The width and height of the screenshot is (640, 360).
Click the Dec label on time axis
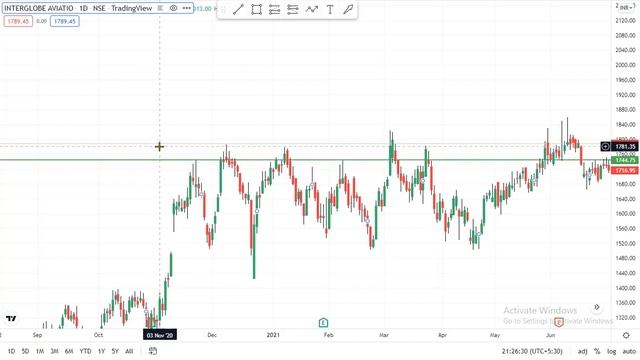coord(212,335)
